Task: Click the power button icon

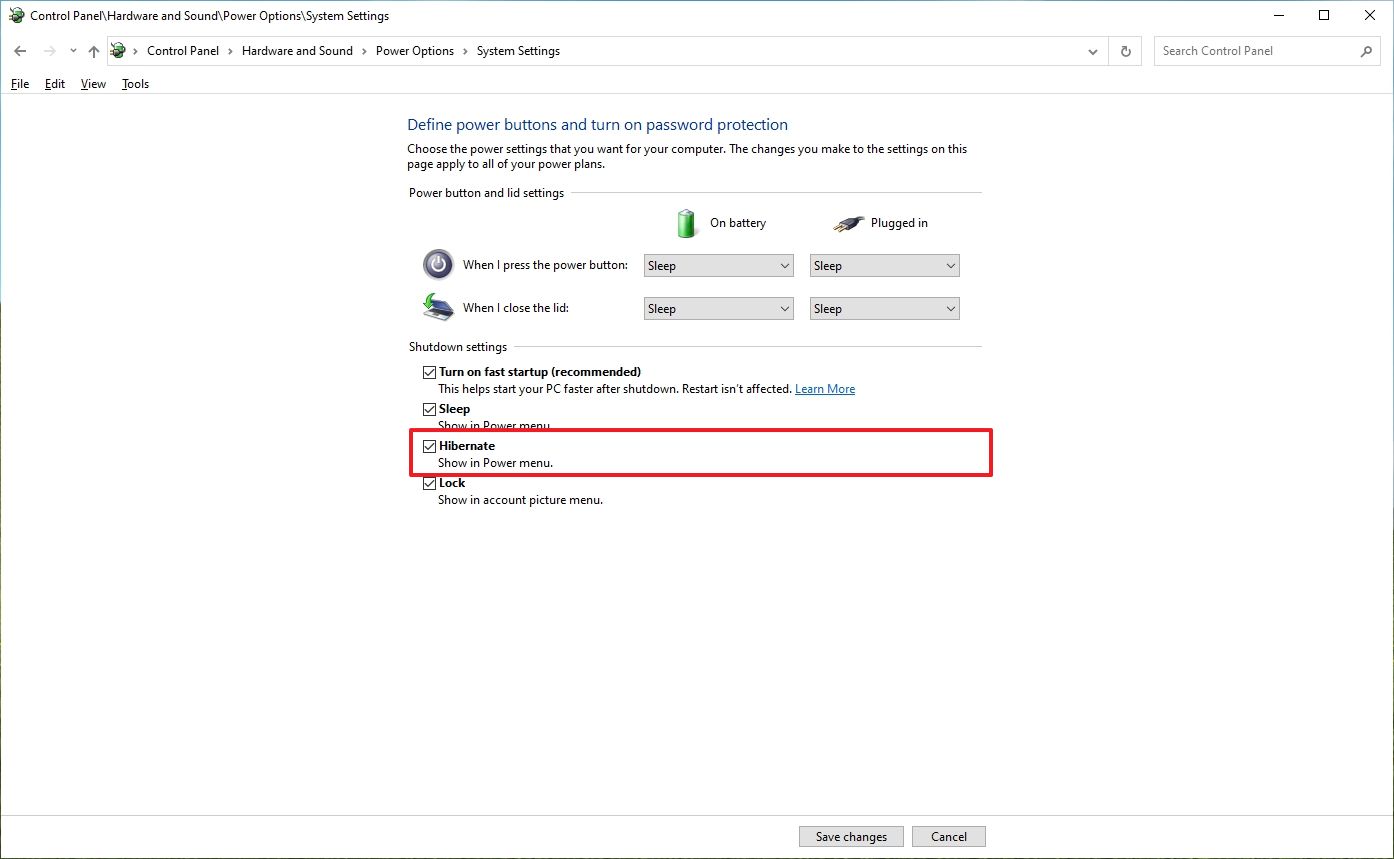Action: [438, 265]
